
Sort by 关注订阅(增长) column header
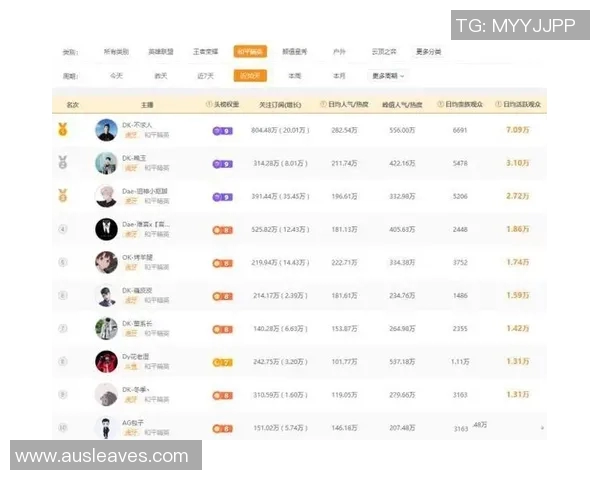point(280,104)
